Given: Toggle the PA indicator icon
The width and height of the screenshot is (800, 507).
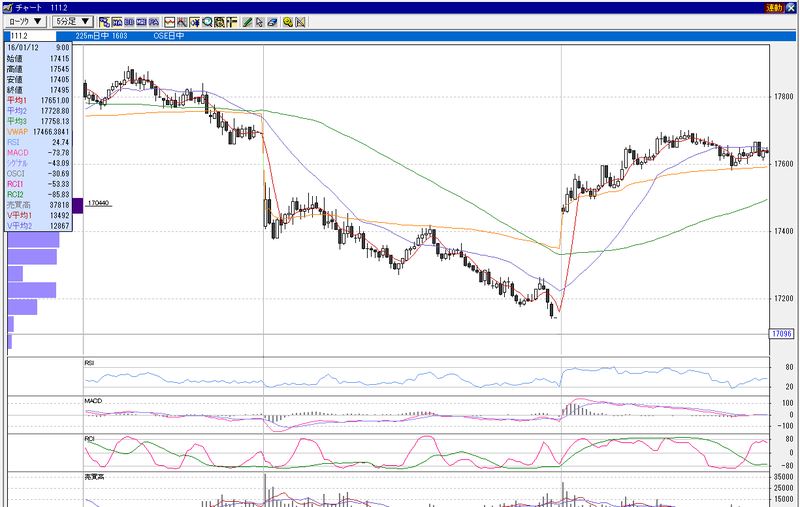Looking at the screenshot, I should (154, 22).
